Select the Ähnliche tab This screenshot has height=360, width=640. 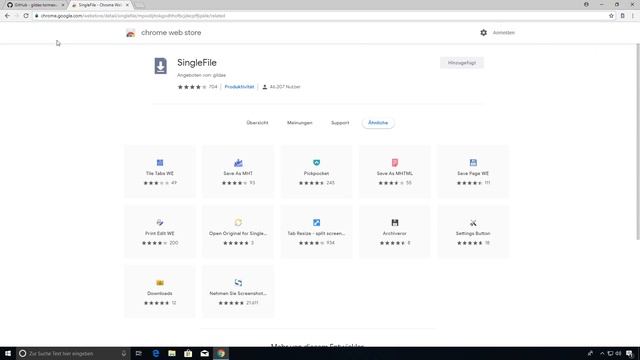click(x=378, y=123)
